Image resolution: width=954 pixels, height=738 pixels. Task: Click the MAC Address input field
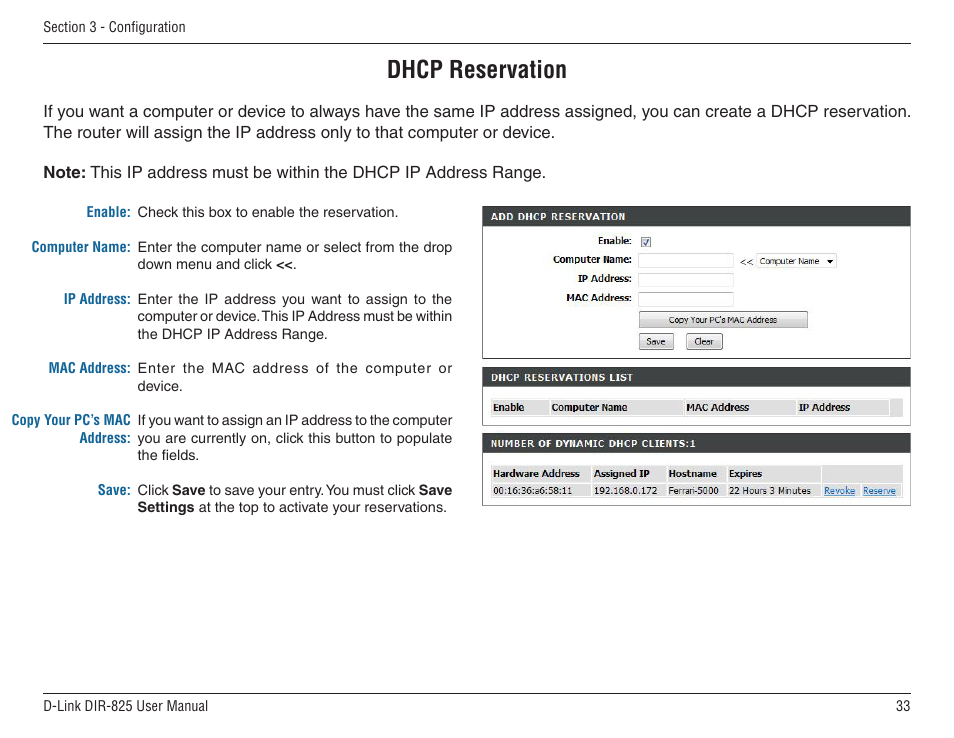tap(686, 299)
